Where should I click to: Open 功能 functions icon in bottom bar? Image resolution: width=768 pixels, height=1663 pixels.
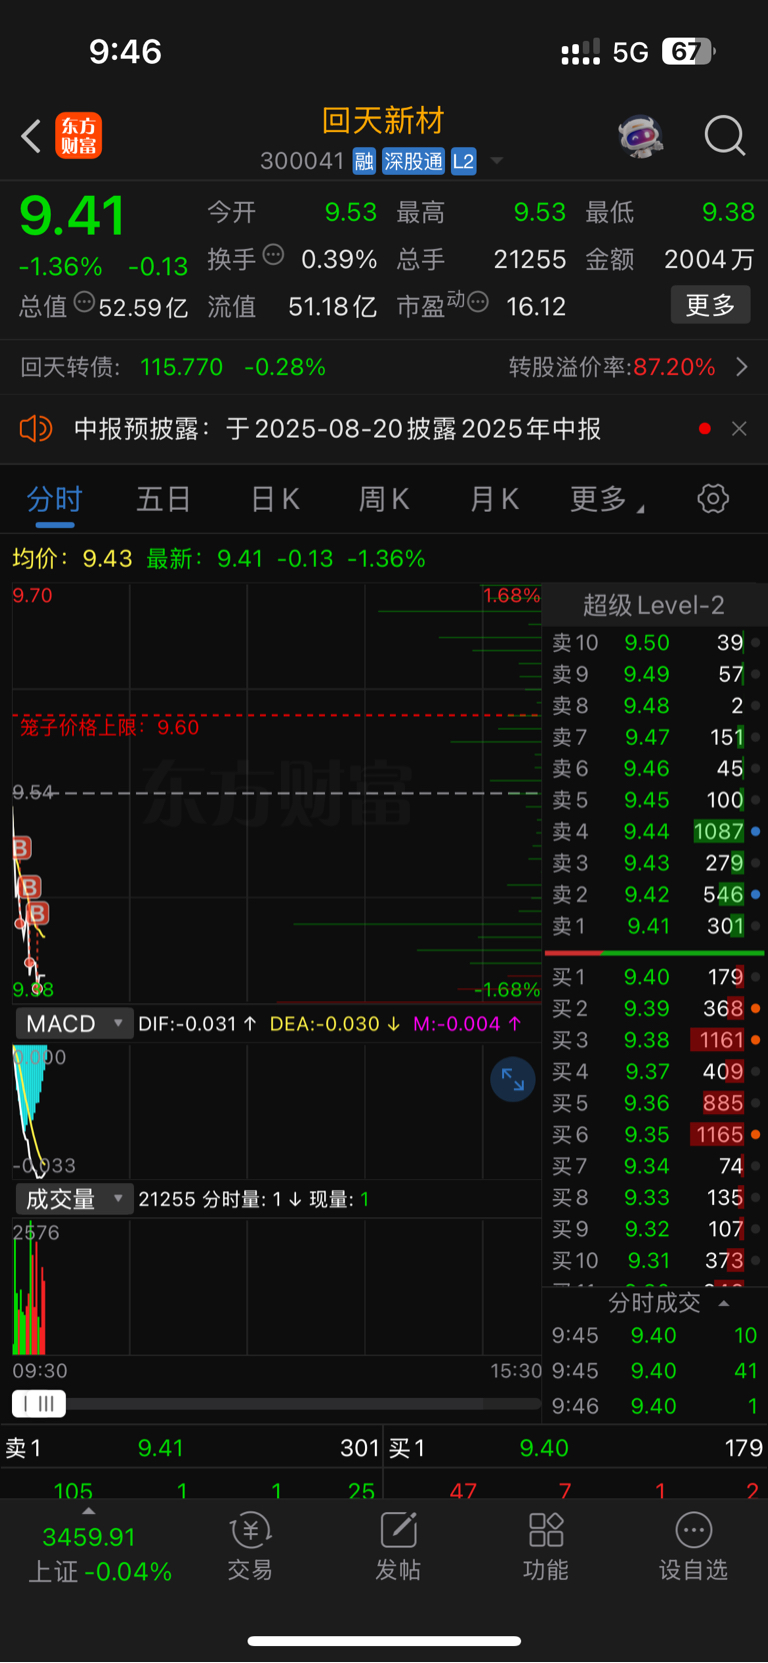tap(546, 1547)
